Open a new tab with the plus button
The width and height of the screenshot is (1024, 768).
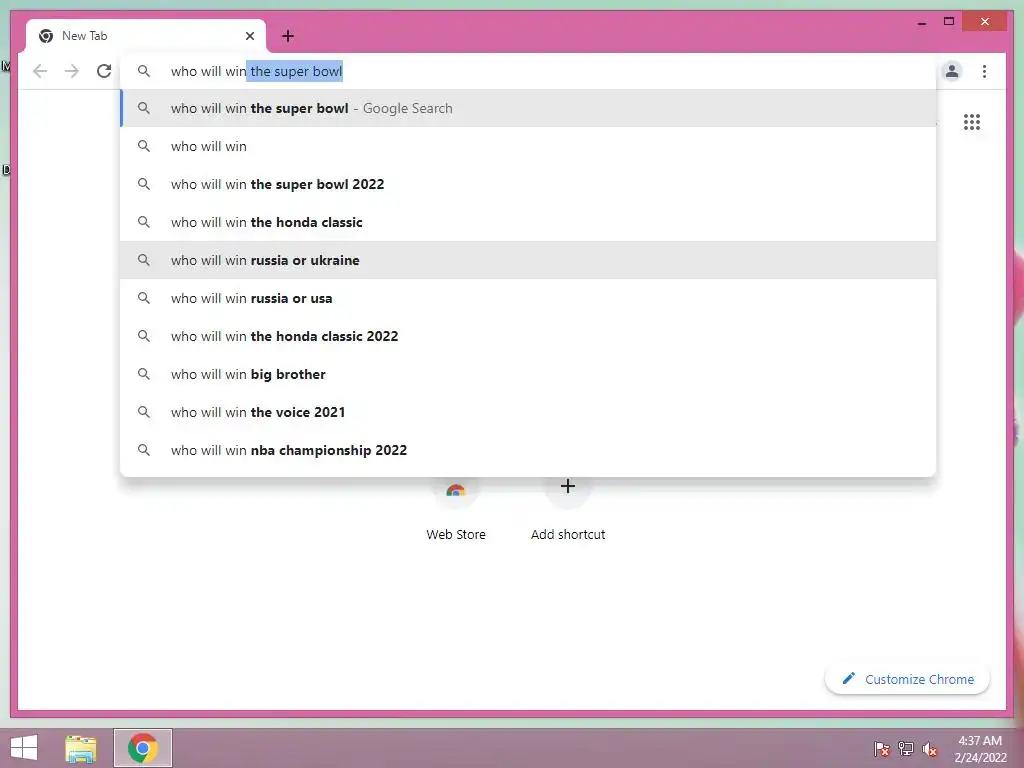[x=288, y=36]
